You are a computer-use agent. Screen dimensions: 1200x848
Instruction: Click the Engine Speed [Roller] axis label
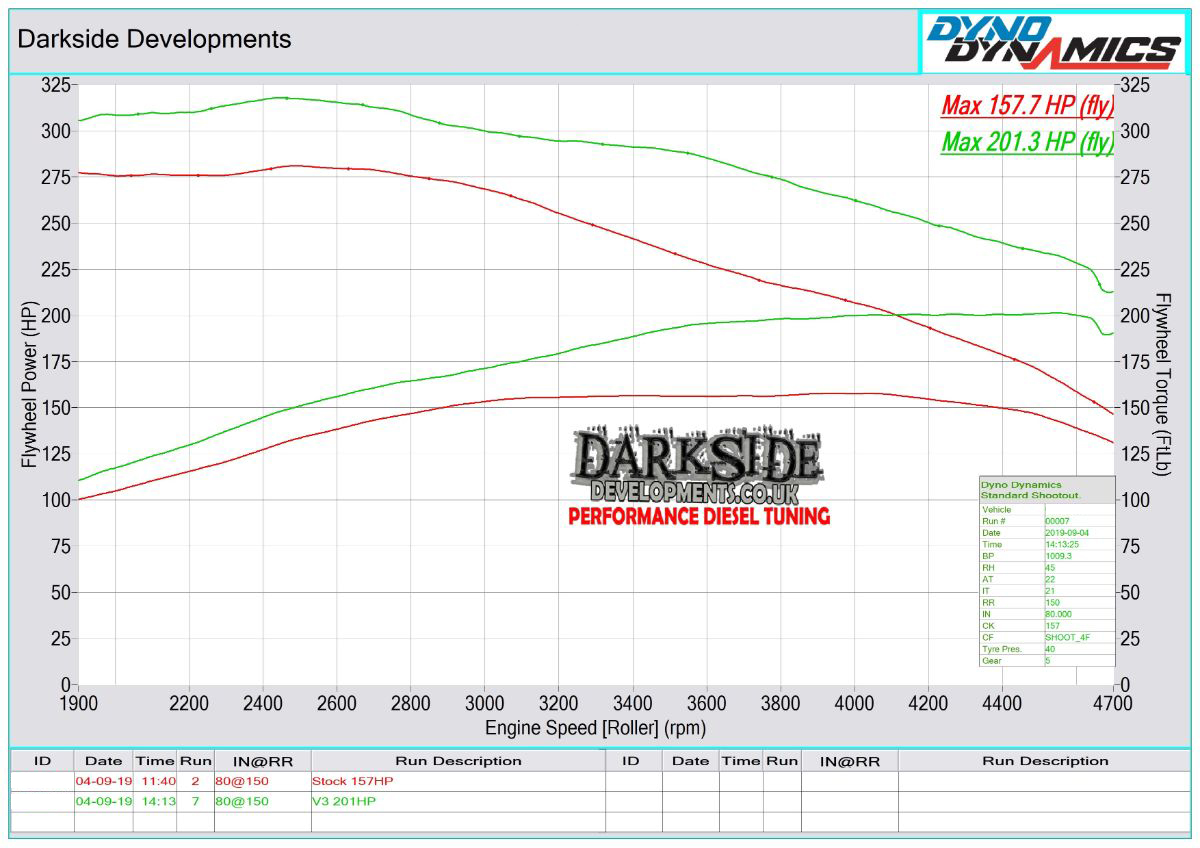pos(595,728)
